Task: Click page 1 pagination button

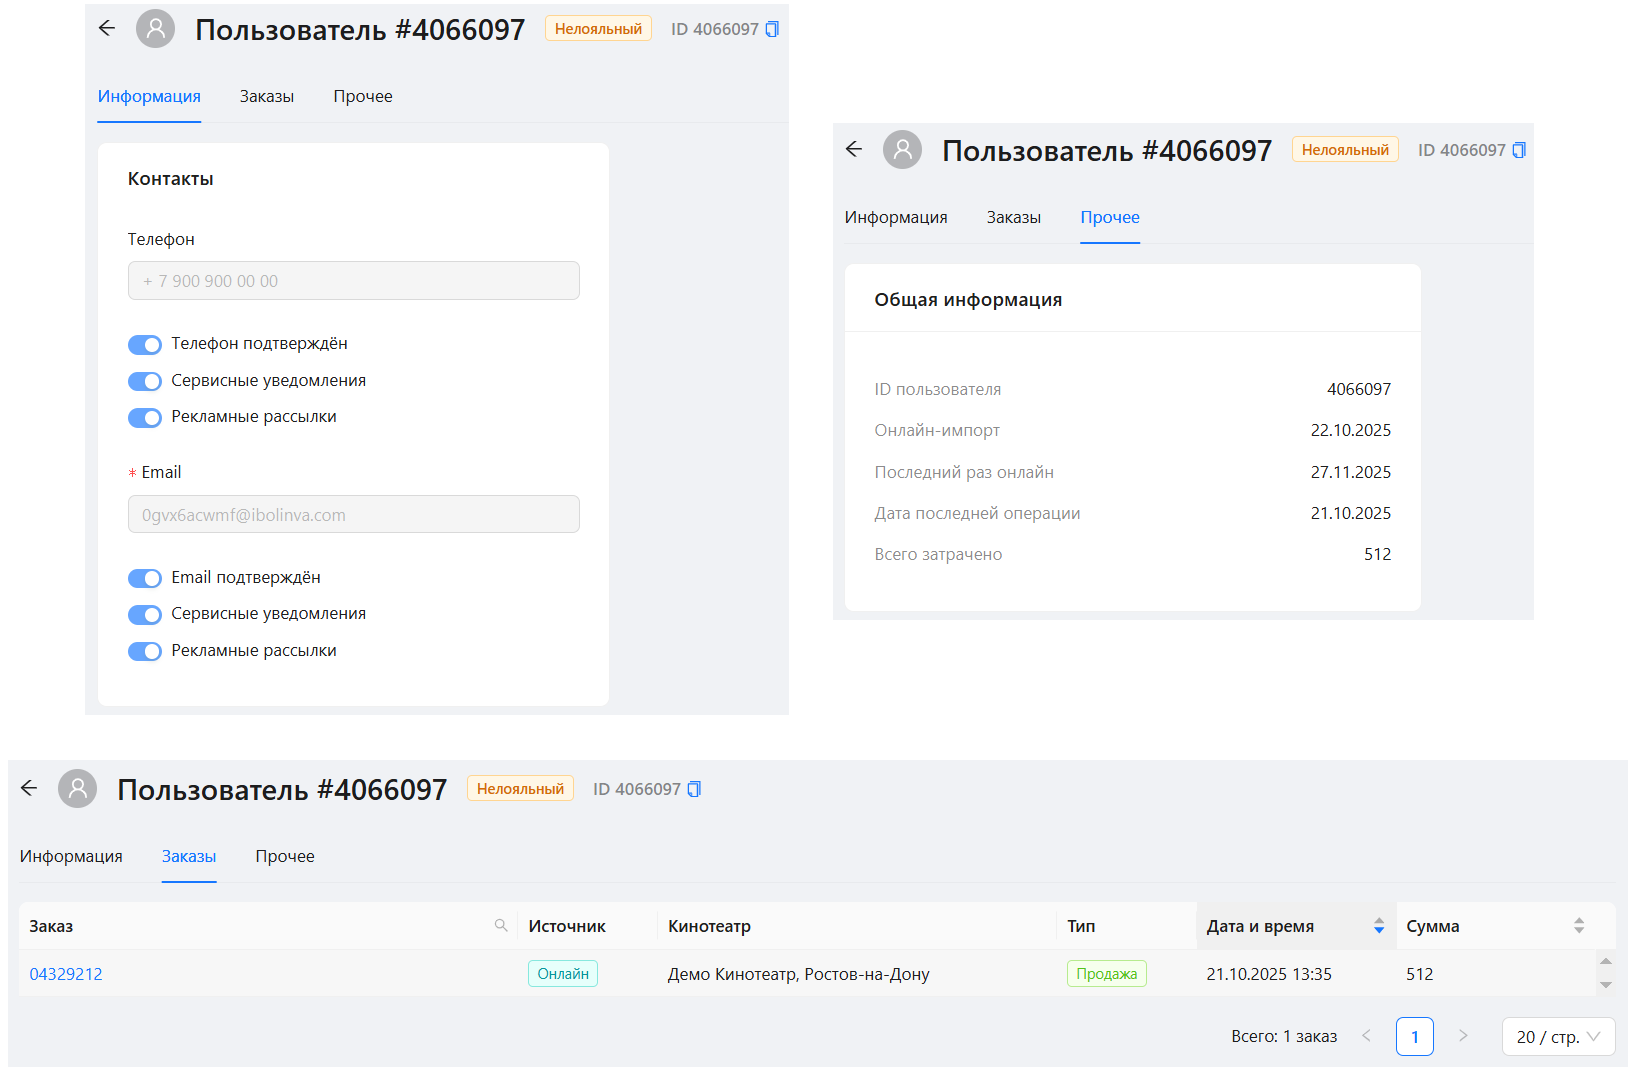Action: (1414, 1037)
